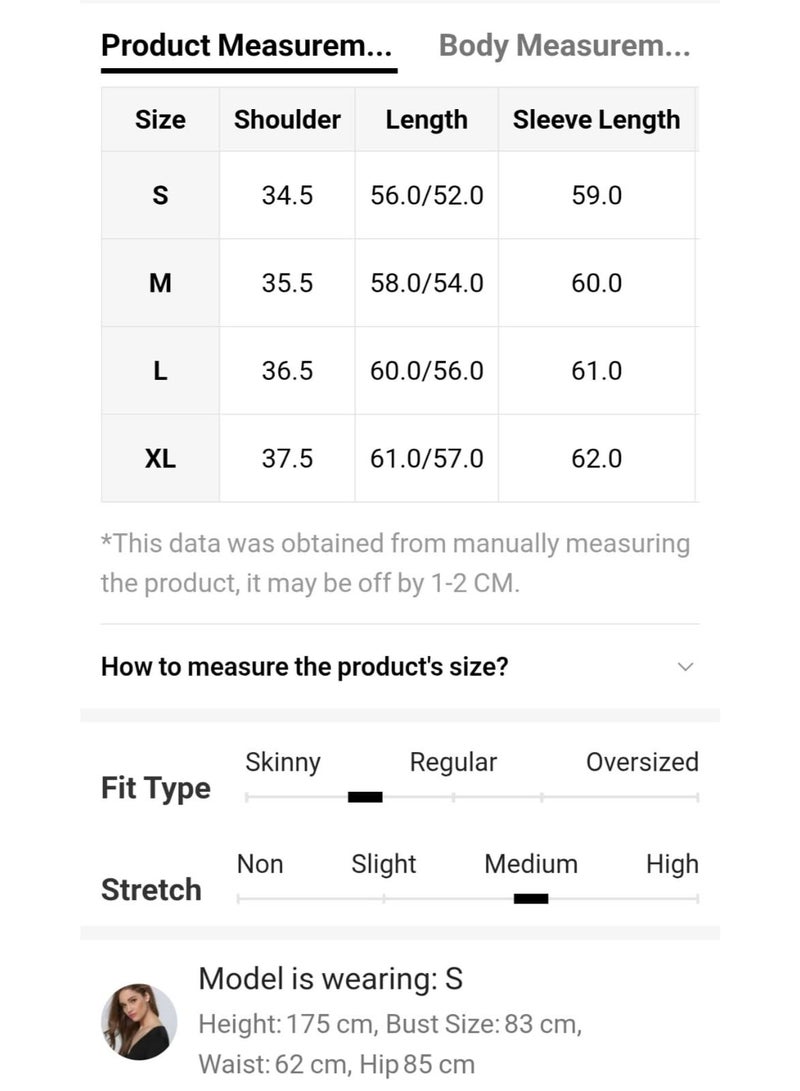Click the "Model is wearing: S" text
Screen dimensions: 800x1091
coord(331,978)
